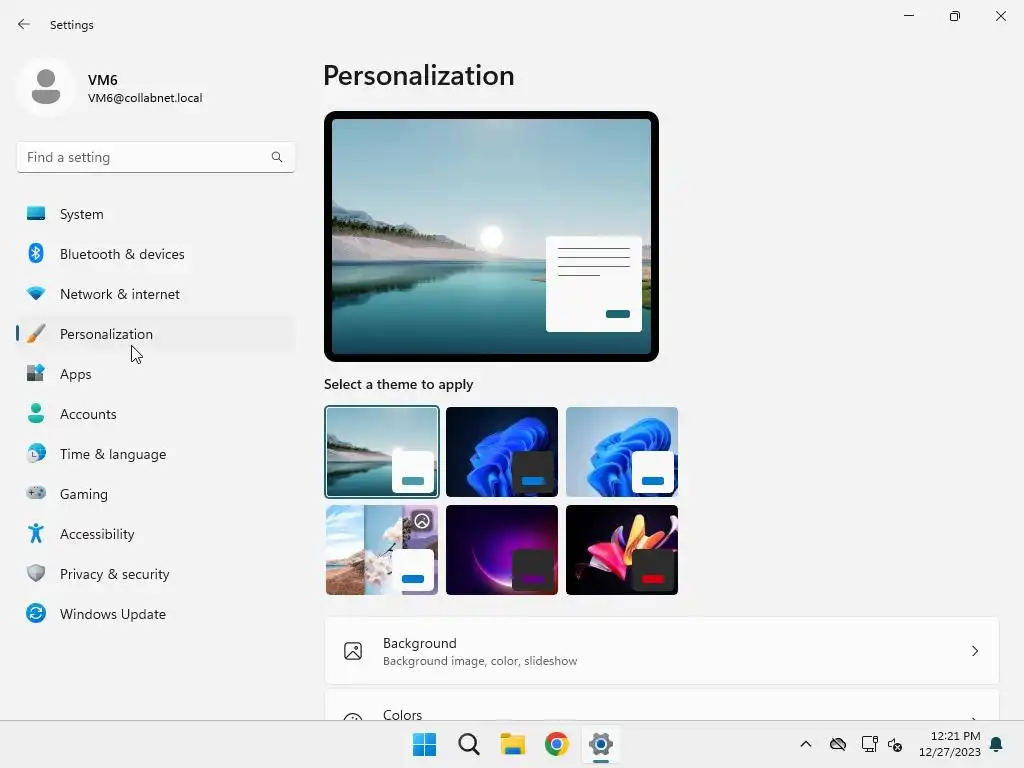Image resolution: width=1024 pixels, height=768 pixels.
Task: Select Privacy & security label
Action: [114, 574]
